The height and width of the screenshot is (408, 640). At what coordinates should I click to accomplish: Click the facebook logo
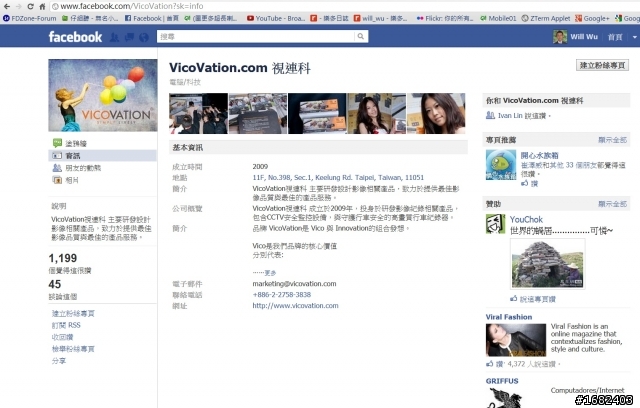point(75,37)
